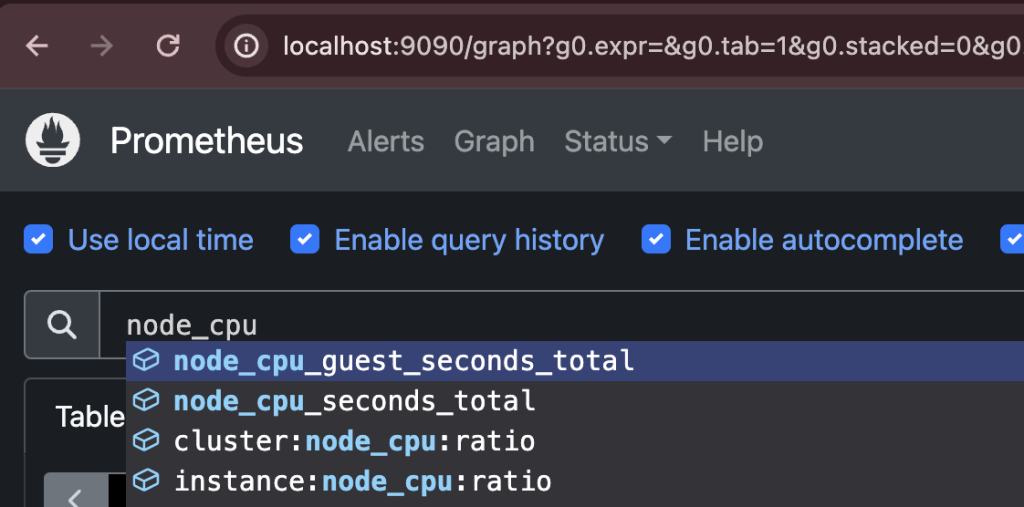Viewport: 1024px width, 507px height.
Task: Choose cluster:node_cpu:ratio from the suggestions
Action: pos(354,441)
